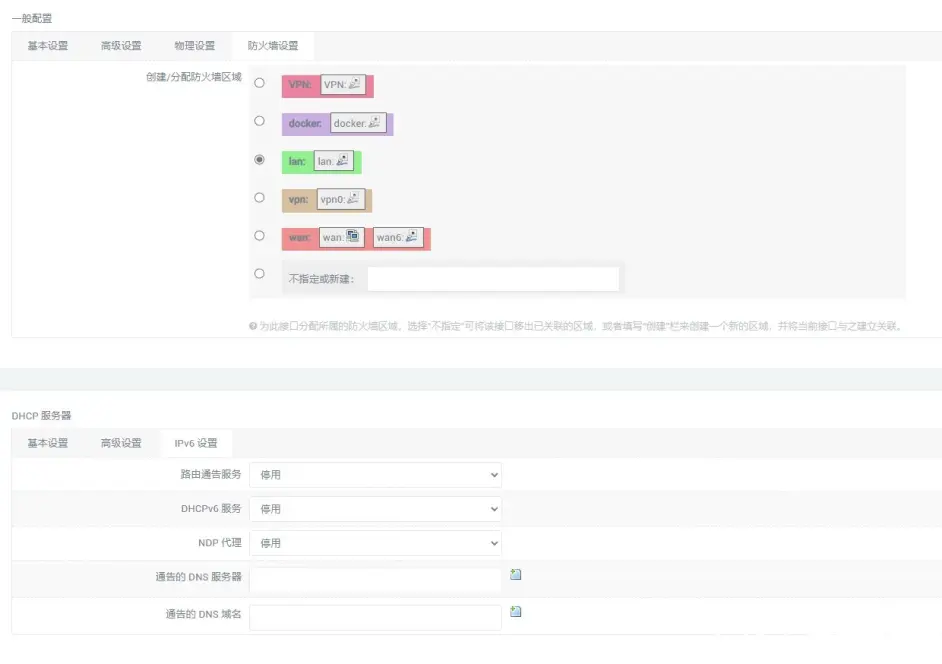Click the add icon beside 通告的 DNS 服务器

(x=515, y=574)
